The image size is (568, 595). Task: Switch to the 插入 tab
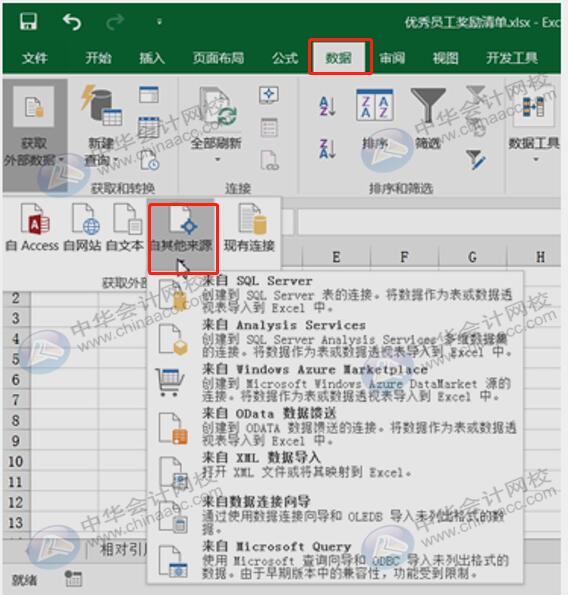pyautogui.click(x=152, y=58)
